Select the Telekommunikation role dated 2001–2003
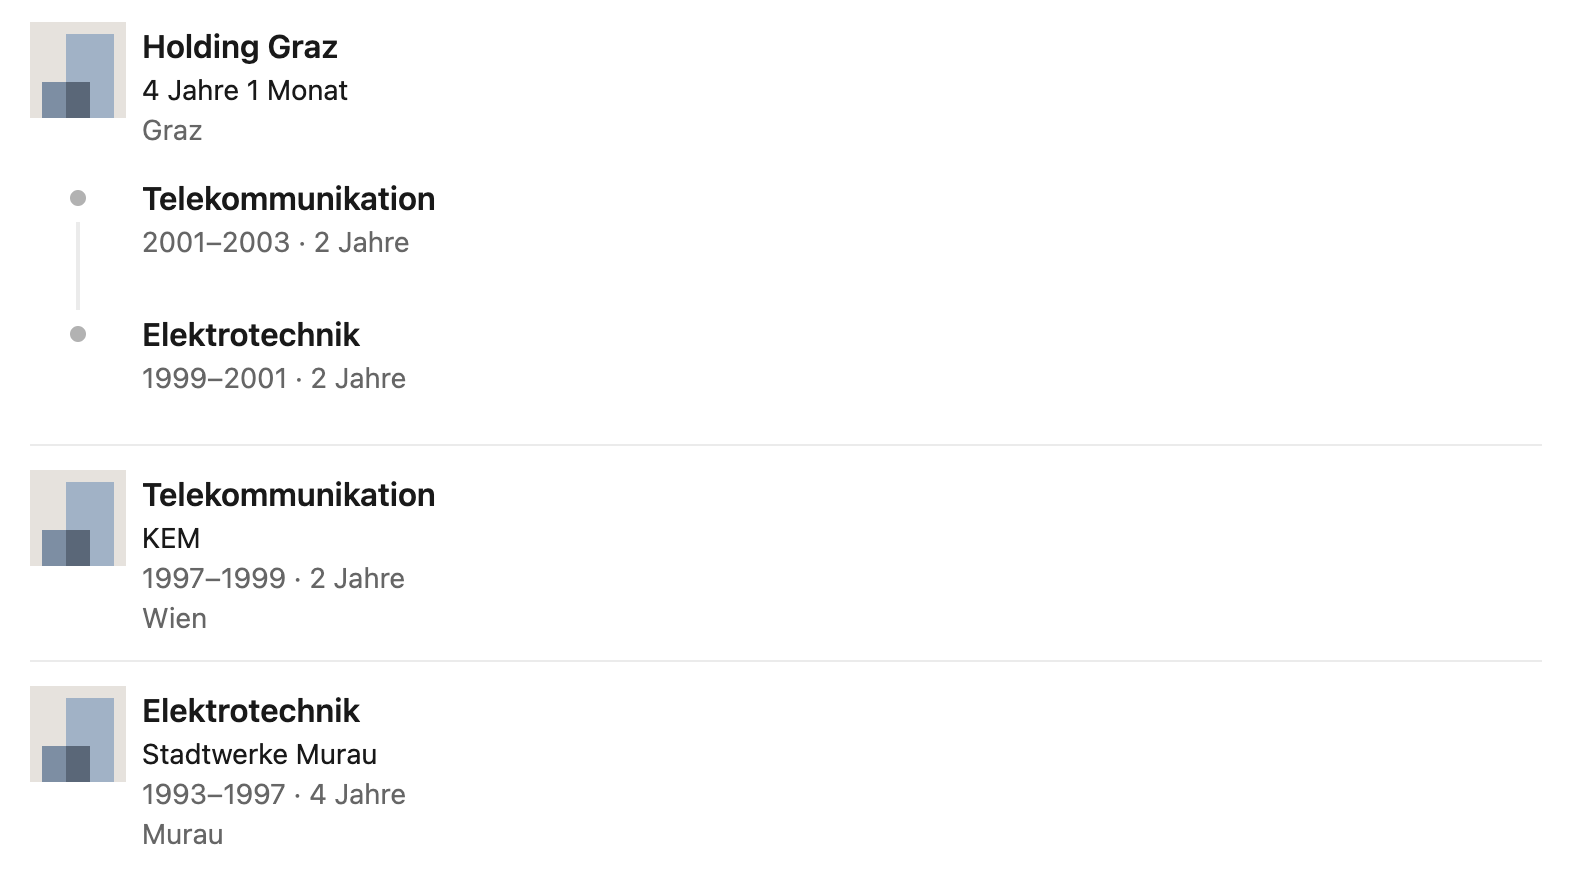This screenshot has width=1574, height=882. pyautogui.click(x=289, y=199)
